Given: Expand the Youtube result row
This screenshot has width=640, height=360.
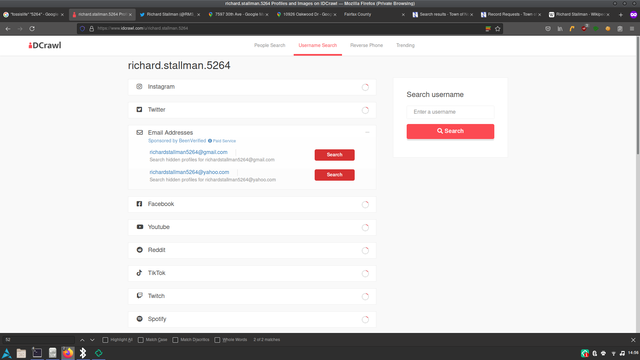Looking at the screenshot, I should coord(252,227).
